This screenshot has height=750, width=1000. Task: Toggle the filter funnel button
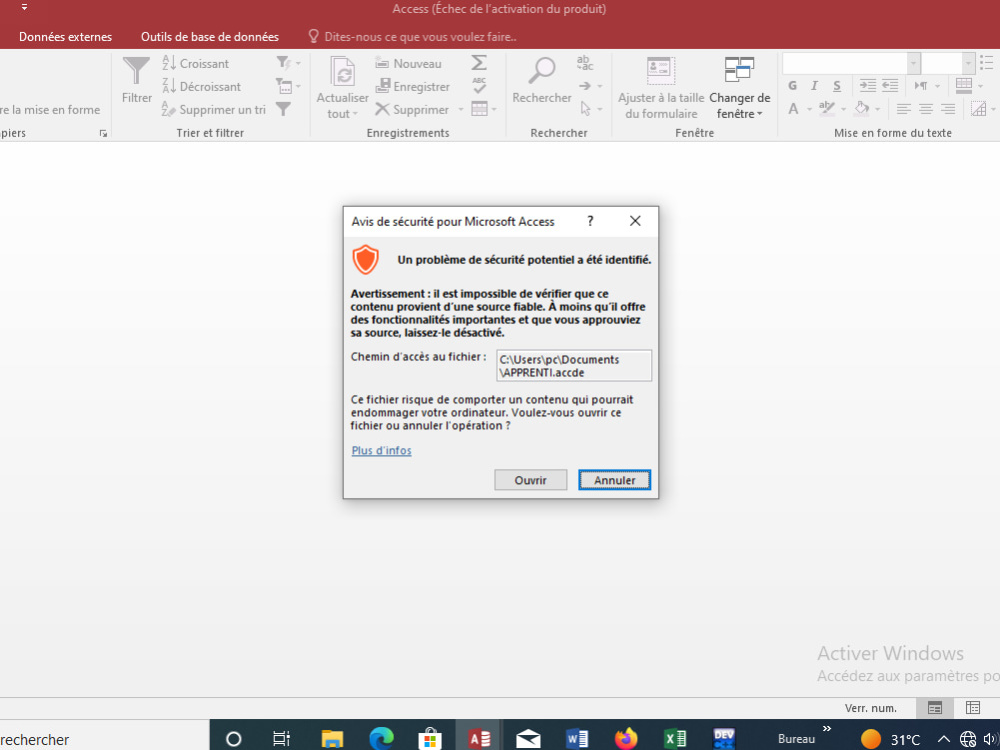[283, 109]
